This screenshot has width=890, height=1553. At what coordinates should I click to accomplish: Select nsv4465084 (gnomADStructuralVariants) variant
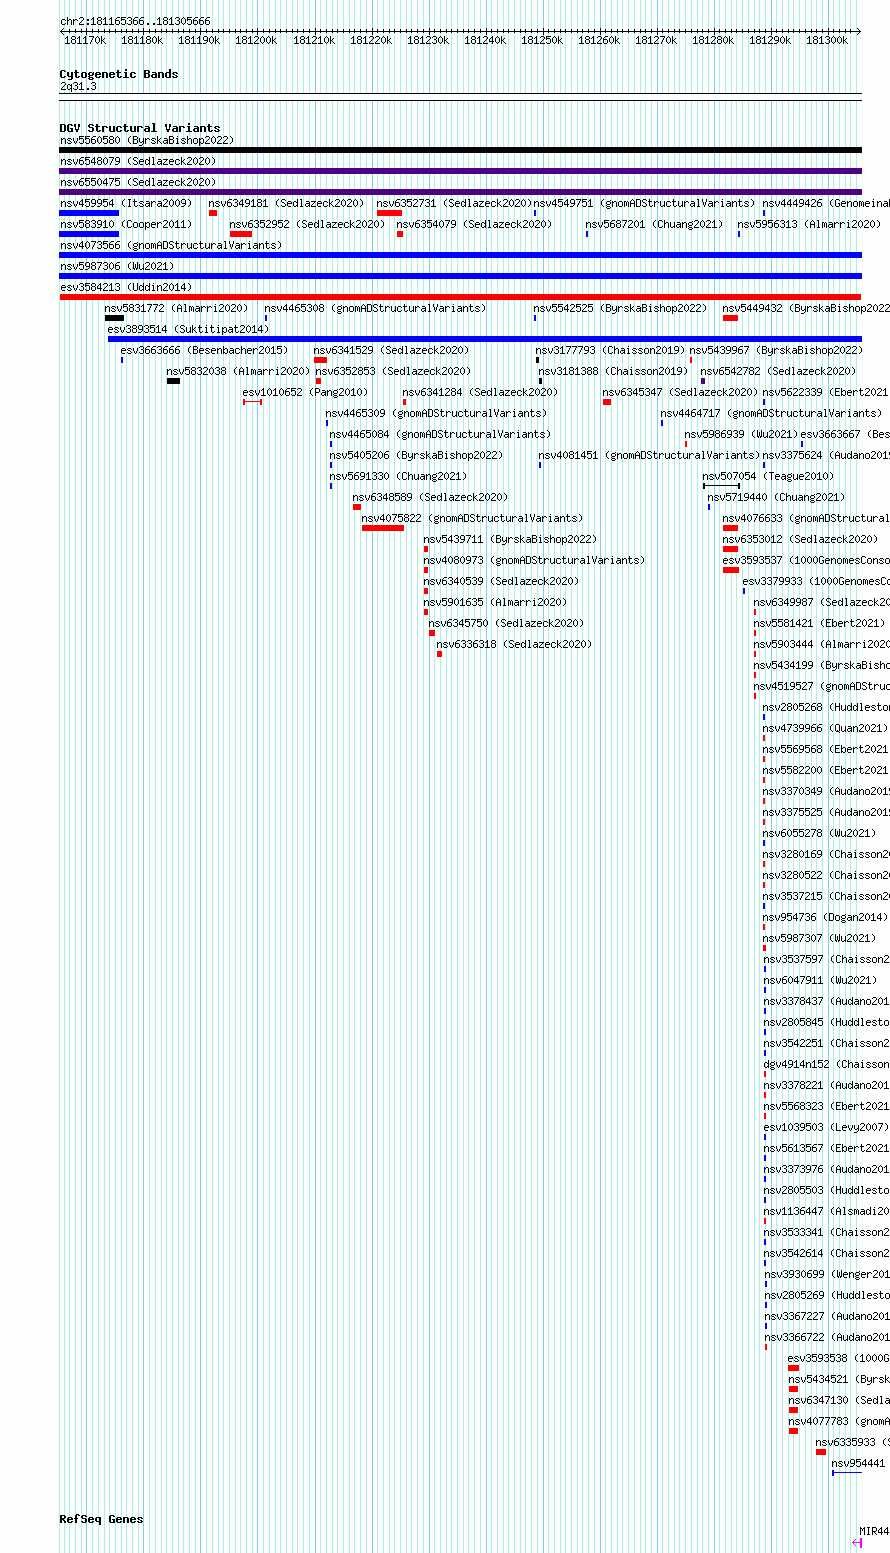click(x=441, y=435)
